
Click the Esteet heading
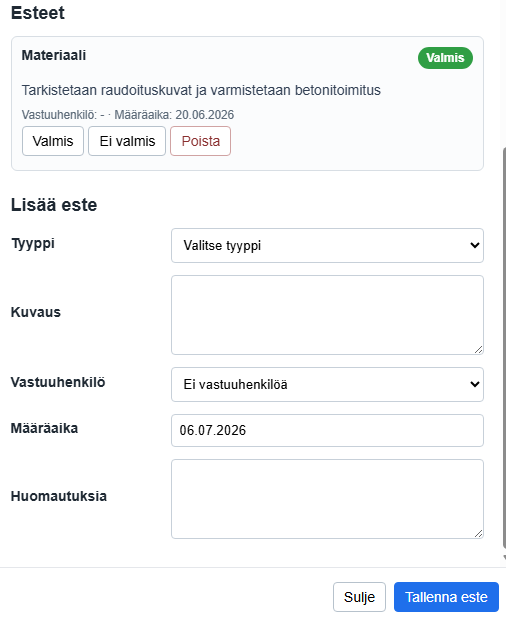(38, 13)
